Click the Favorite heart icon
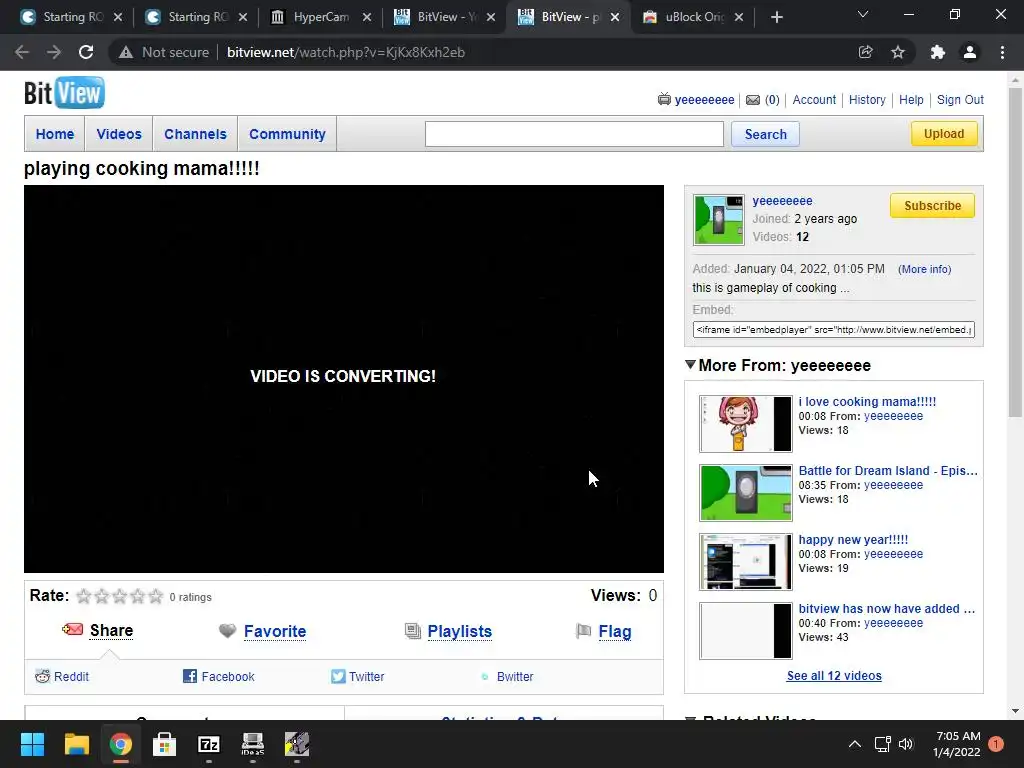The height and width of the screenshot is (768, 1024). point(227,631)
